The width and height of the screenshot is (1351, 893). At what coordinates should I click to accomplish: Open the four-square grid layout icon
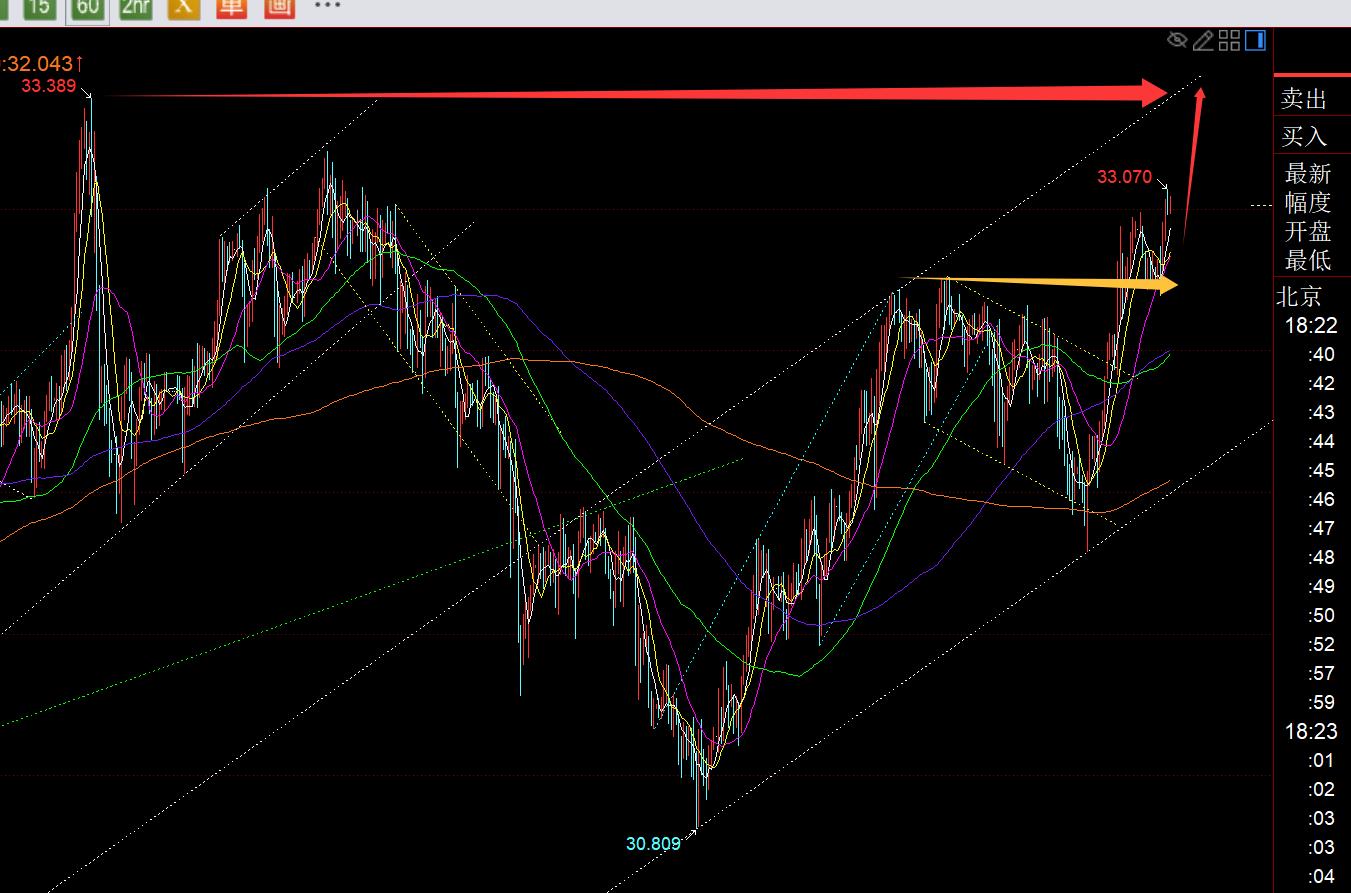coord(1229,40)
